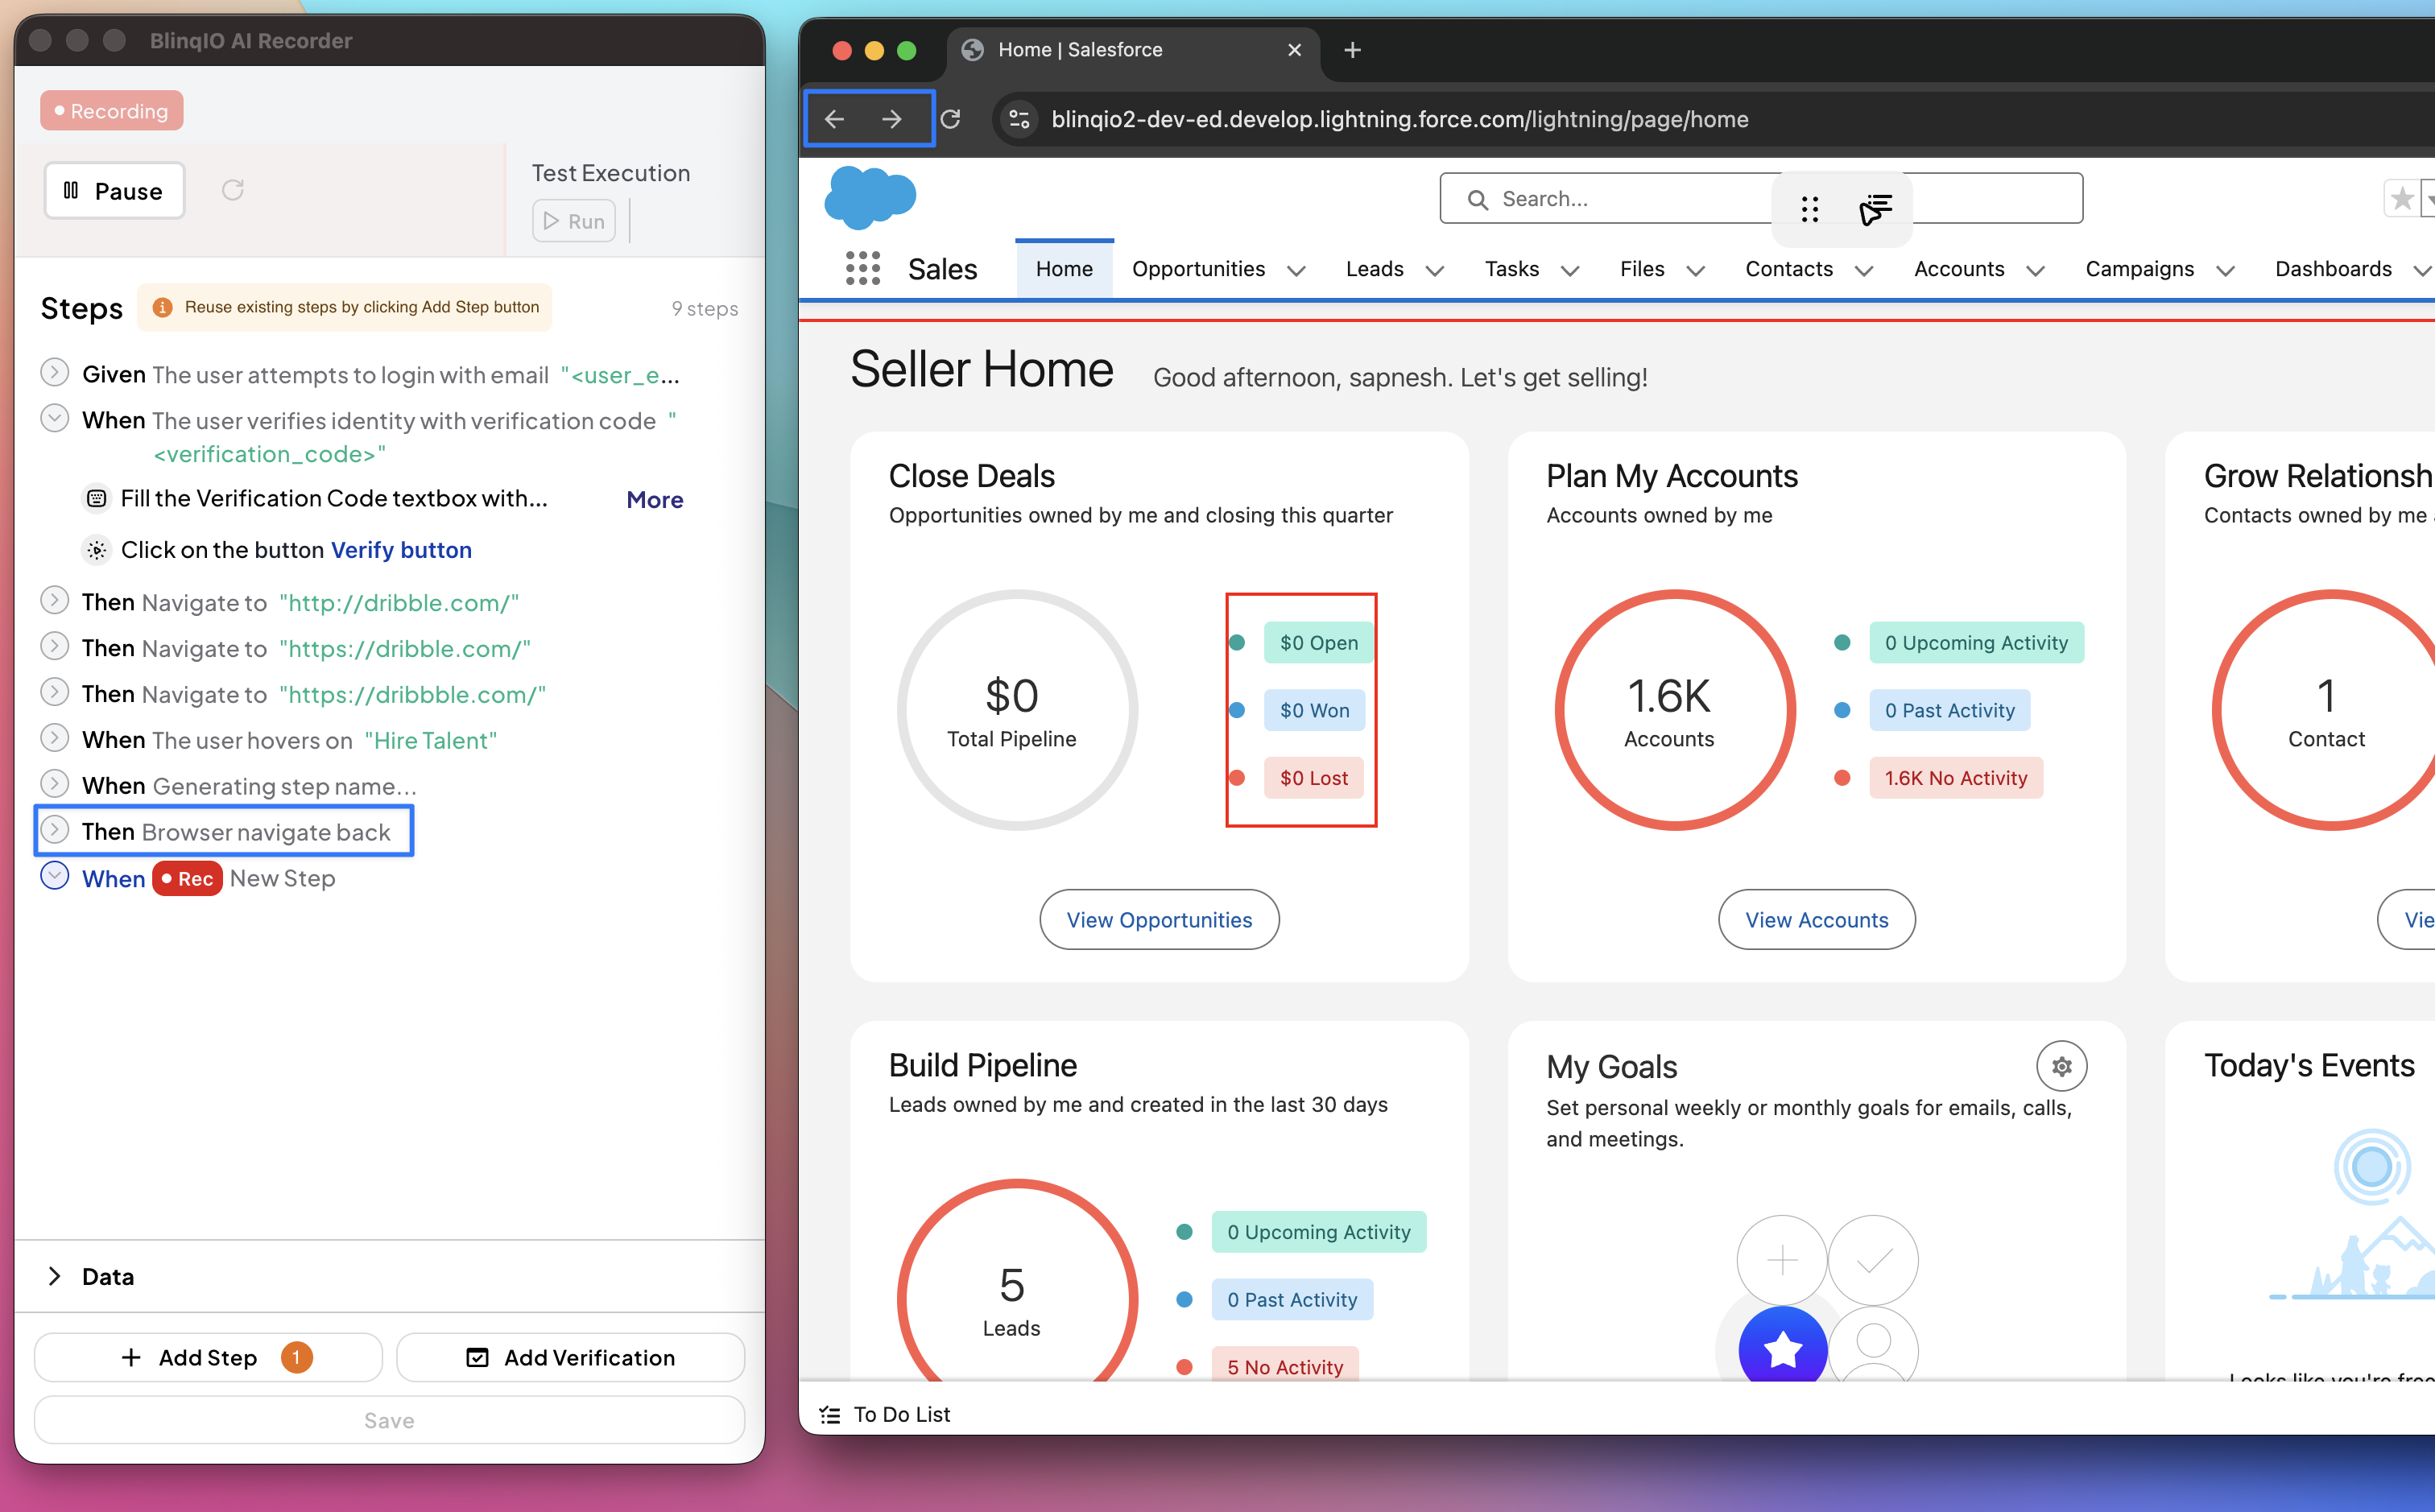Click the View Opportunities button
Screen dimensions: 2435x1512
tap(1159, 919)
